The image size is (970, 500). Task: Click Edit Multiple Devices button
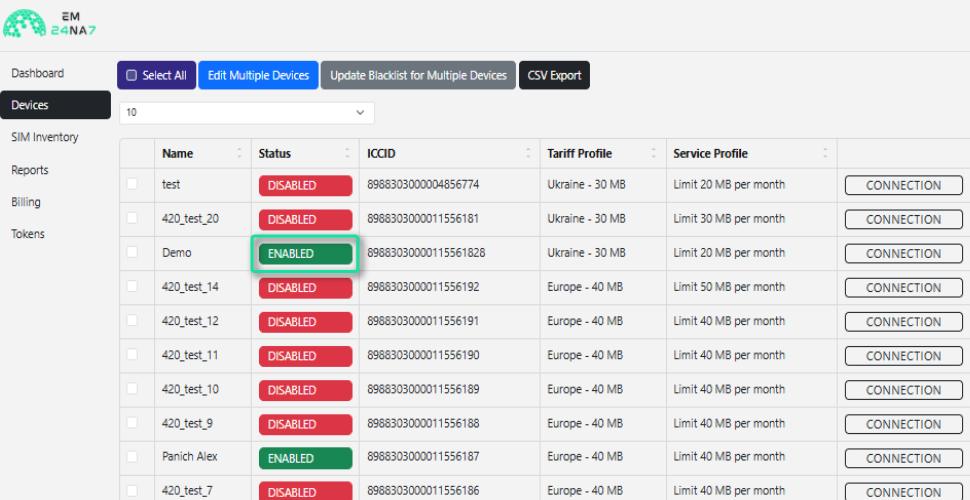258,75
